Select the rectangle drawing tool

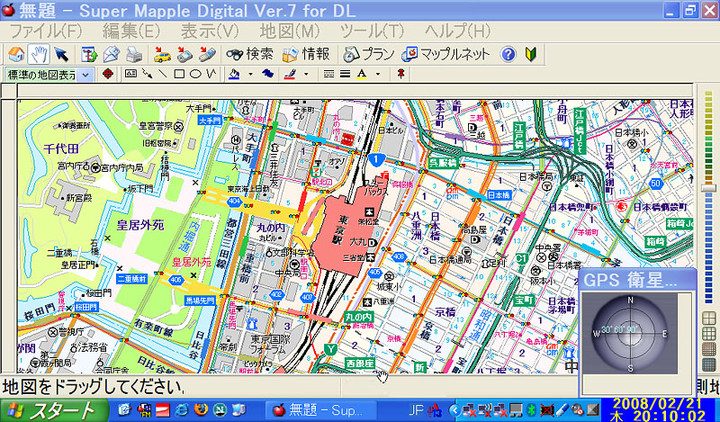179,73
